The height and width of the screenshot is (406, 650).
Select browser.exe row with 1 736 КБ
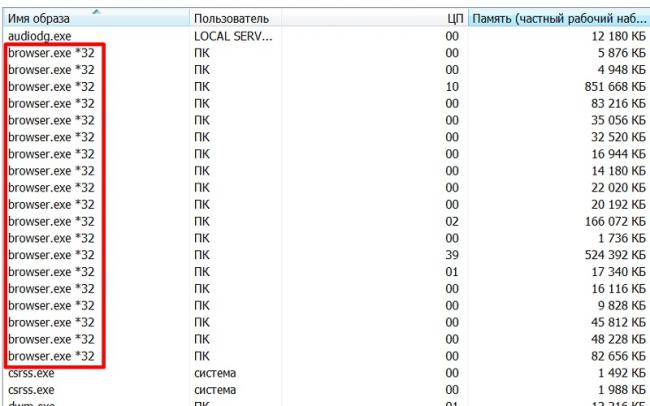[x=51, y=238]
